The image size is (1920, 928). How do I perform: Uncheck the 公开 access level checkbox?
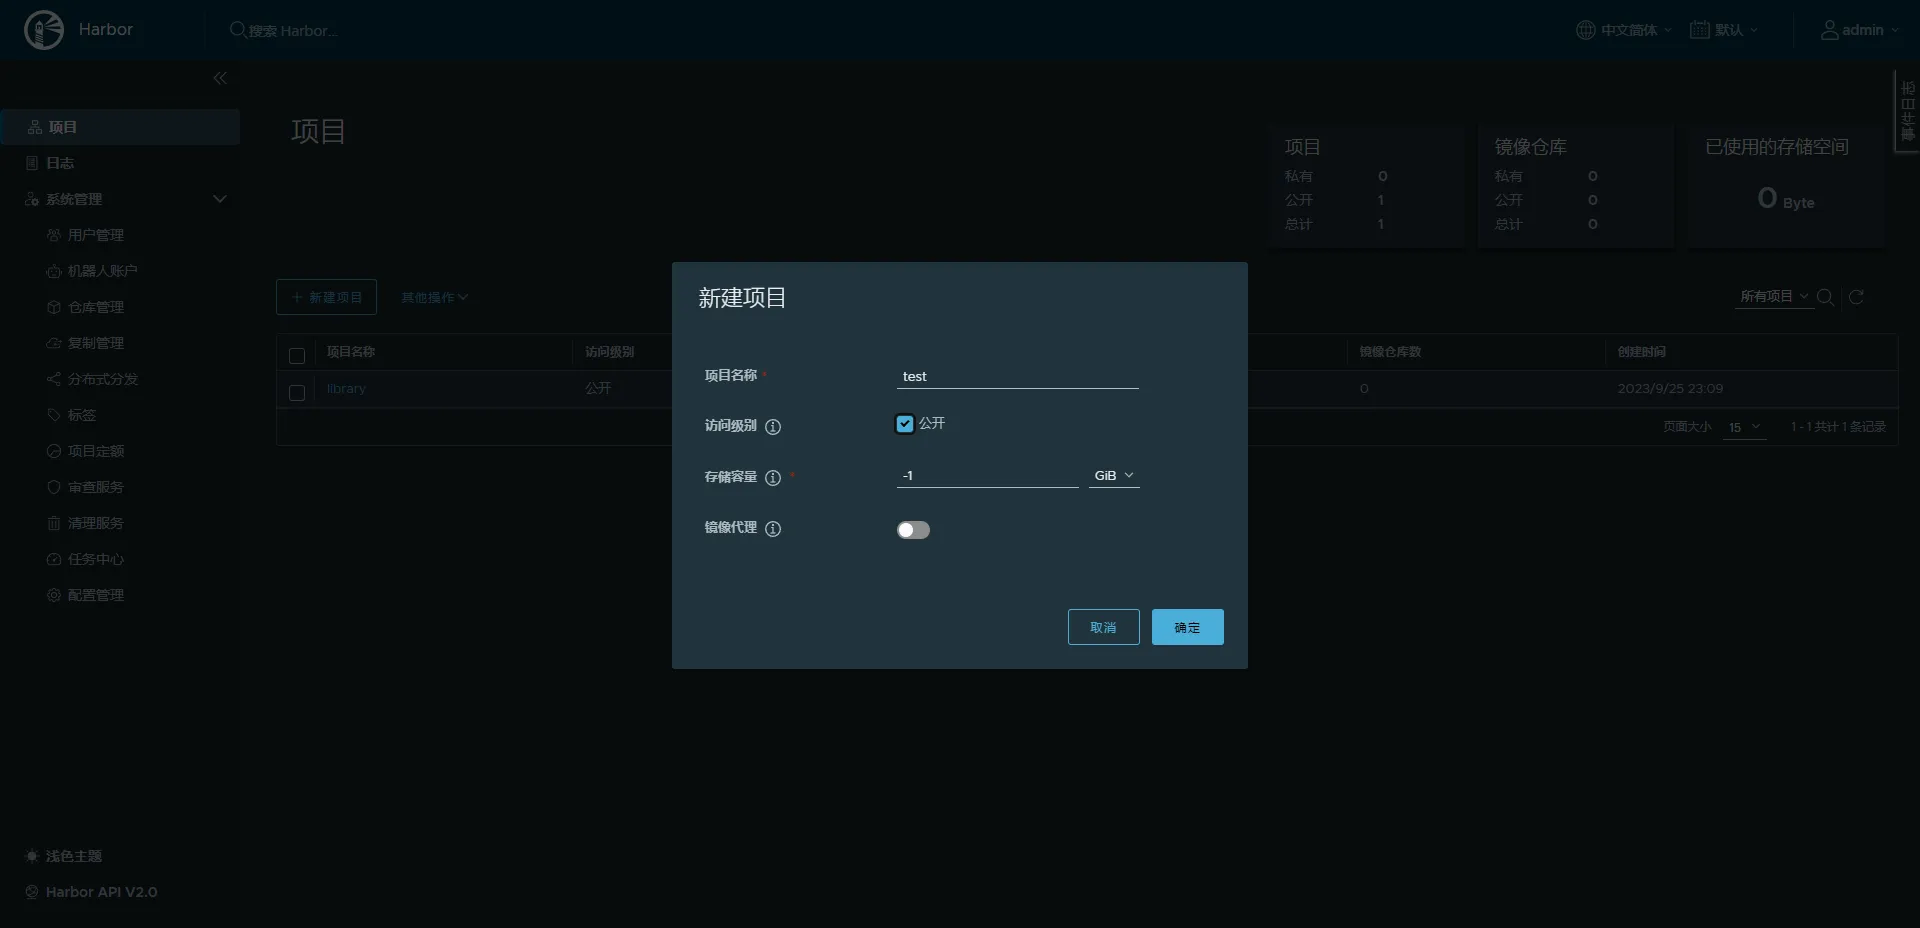tap(905, 424)
